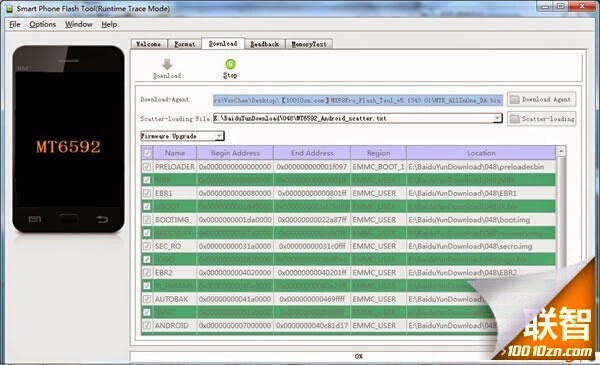600x365 pixels.
Task: Select the Download tab
Action: (223, 44)
